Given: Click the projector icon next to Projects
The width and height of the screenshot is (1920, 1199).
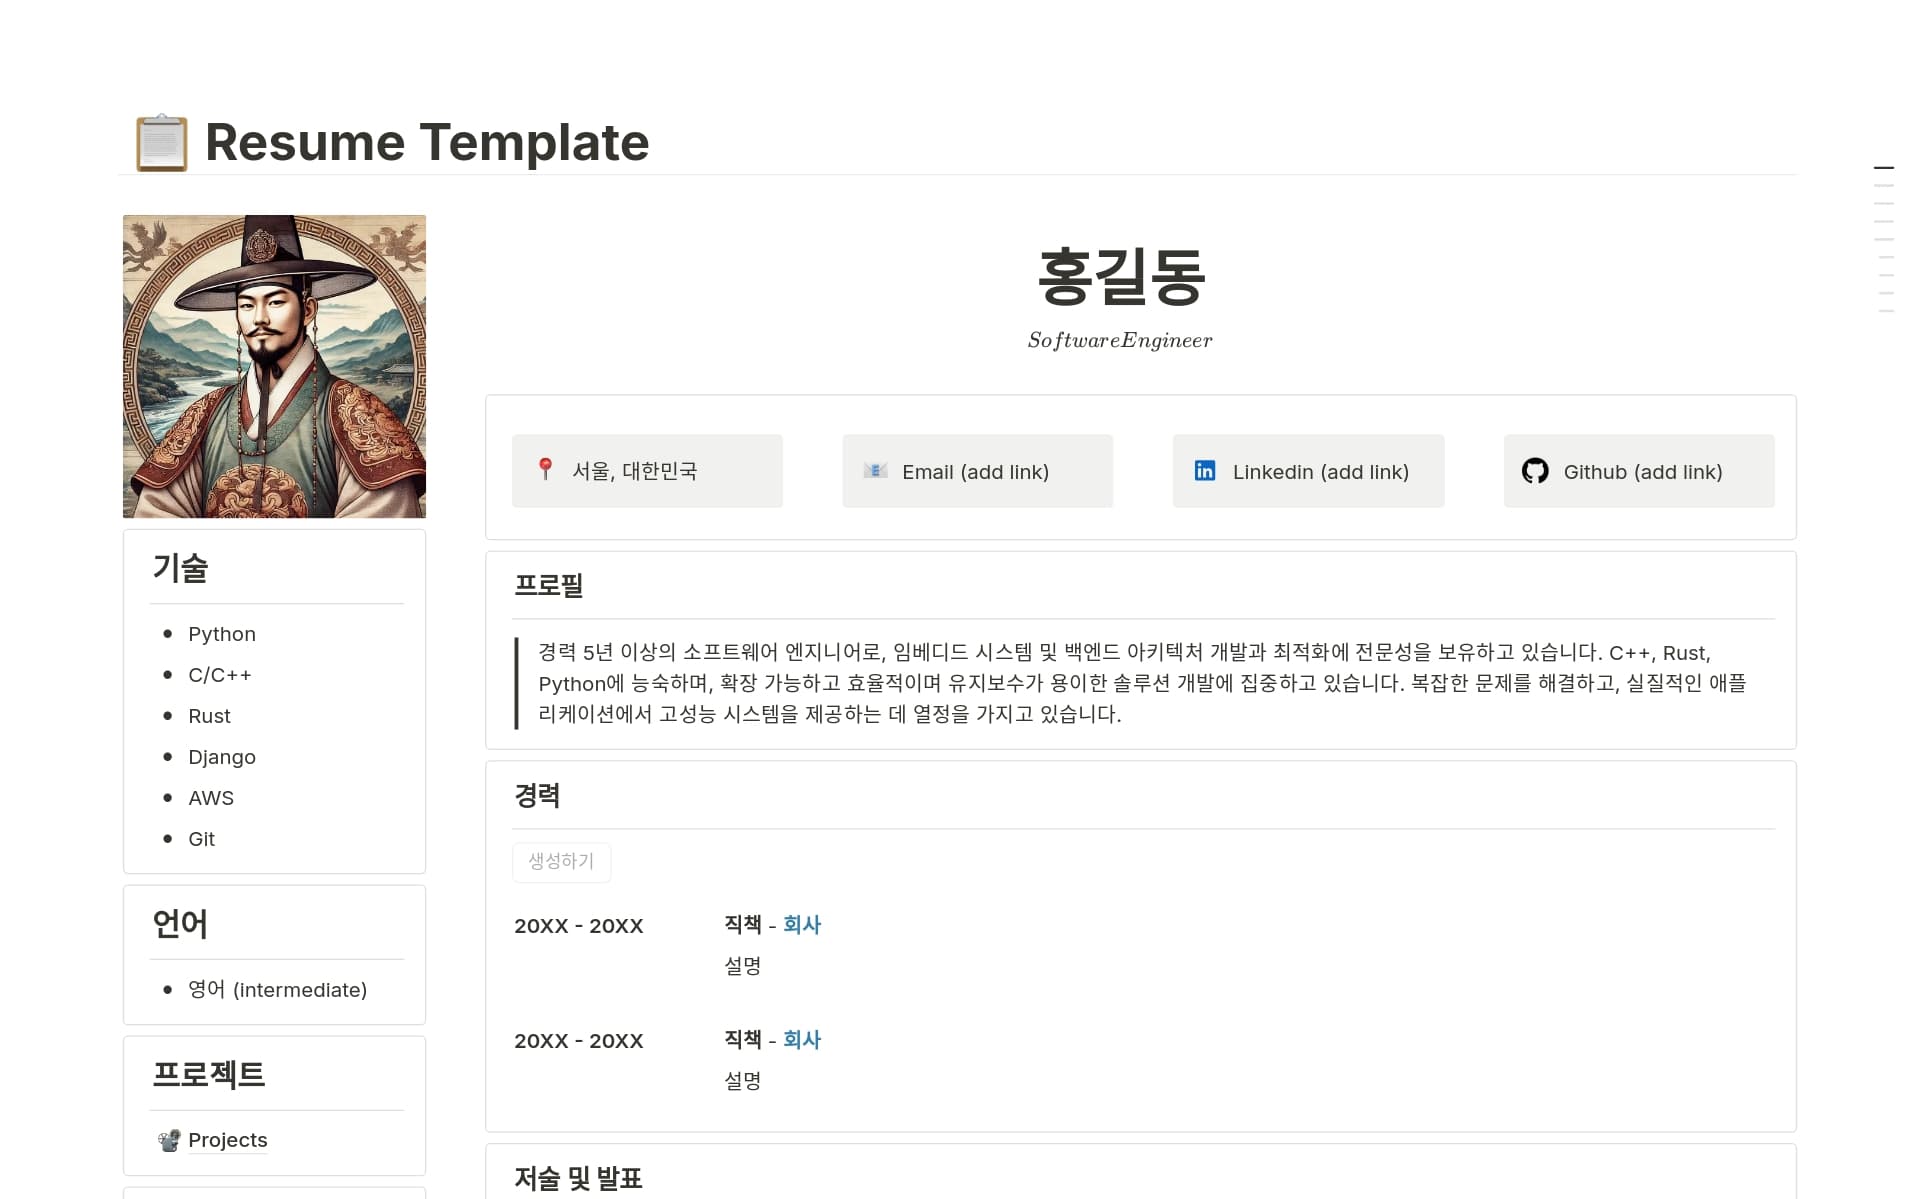Looking at the screenshot, I should tap(169, 1140).
